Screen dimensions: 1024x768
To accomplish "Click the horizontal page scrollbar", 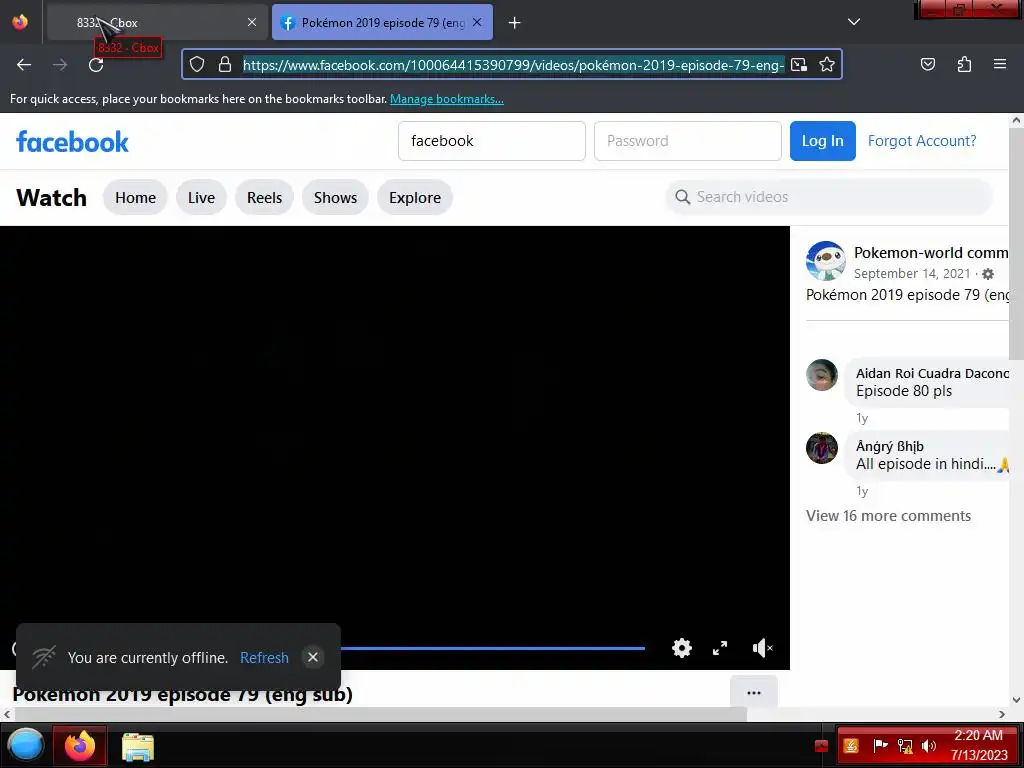I will [380, 714].
